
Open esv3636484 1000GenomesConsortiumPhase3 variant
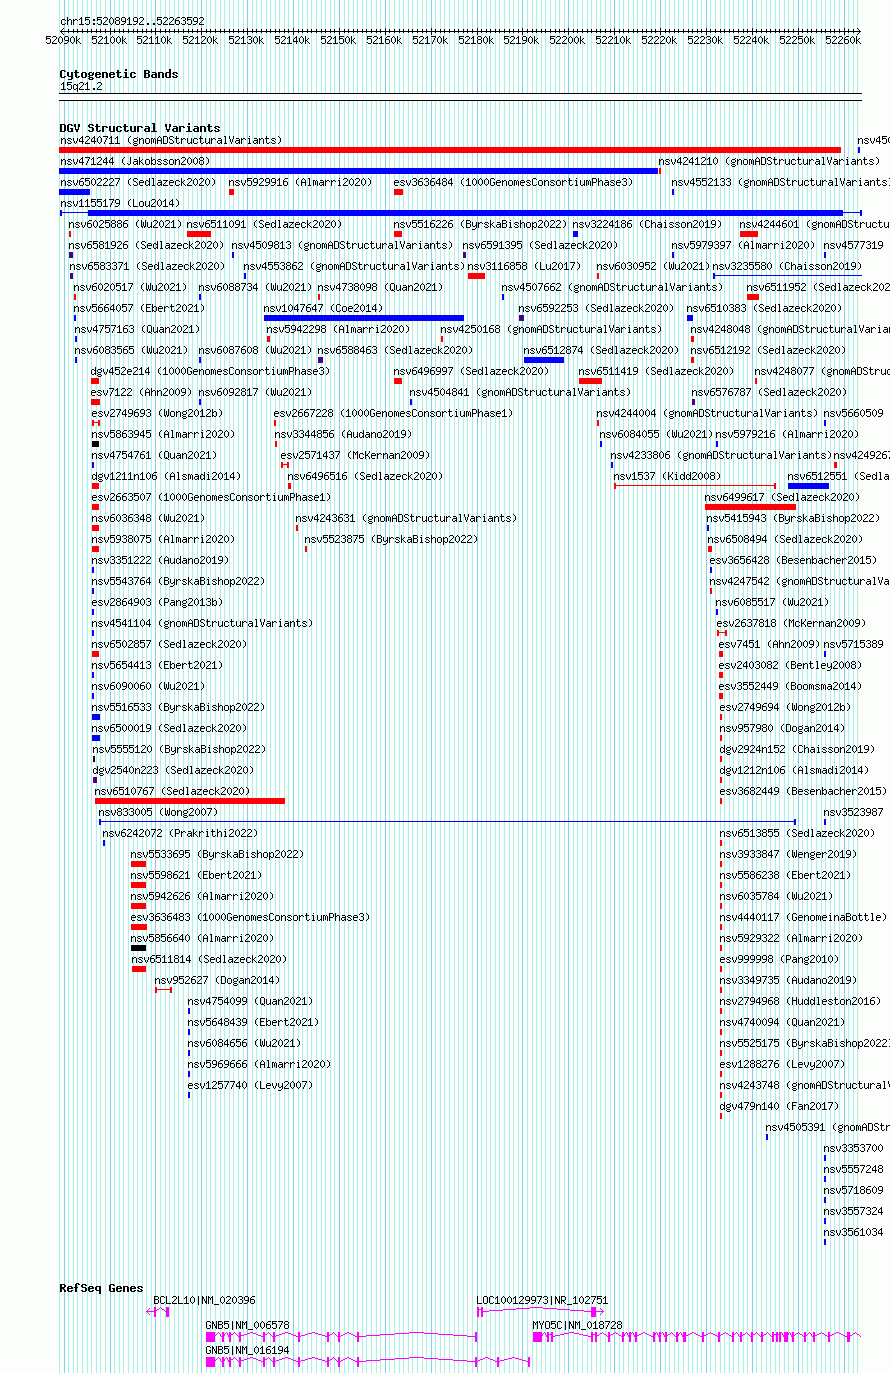[513, 182]
